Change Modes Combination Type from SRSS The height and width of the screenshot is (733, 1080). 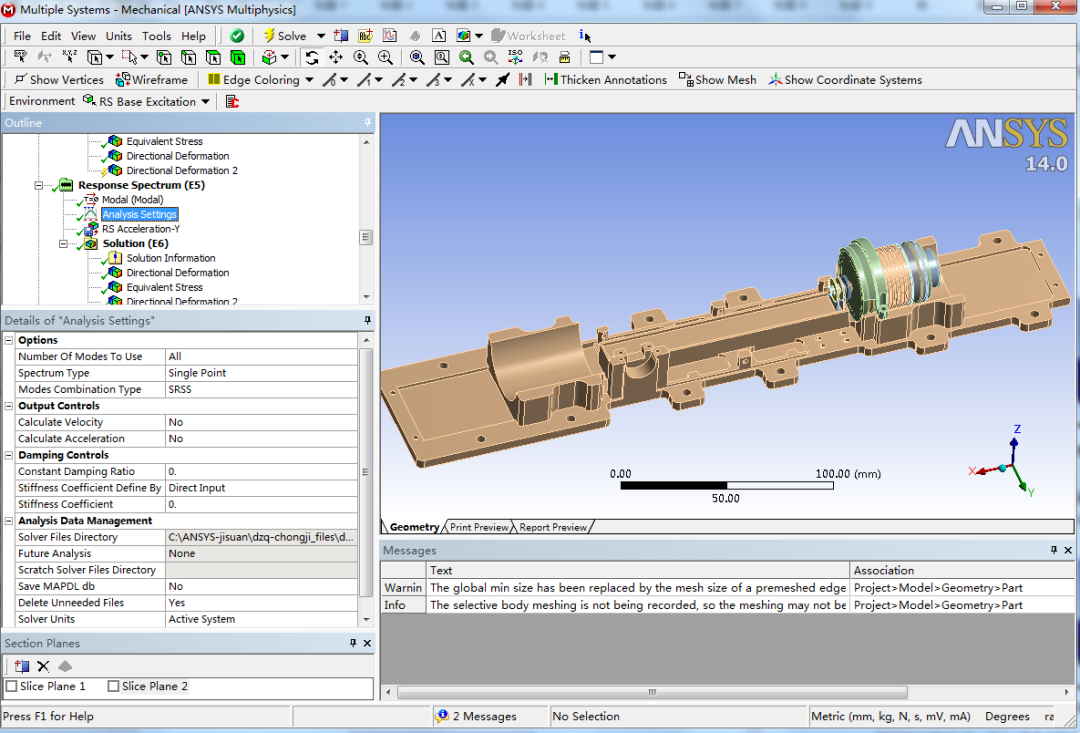[x=260, y=389]
